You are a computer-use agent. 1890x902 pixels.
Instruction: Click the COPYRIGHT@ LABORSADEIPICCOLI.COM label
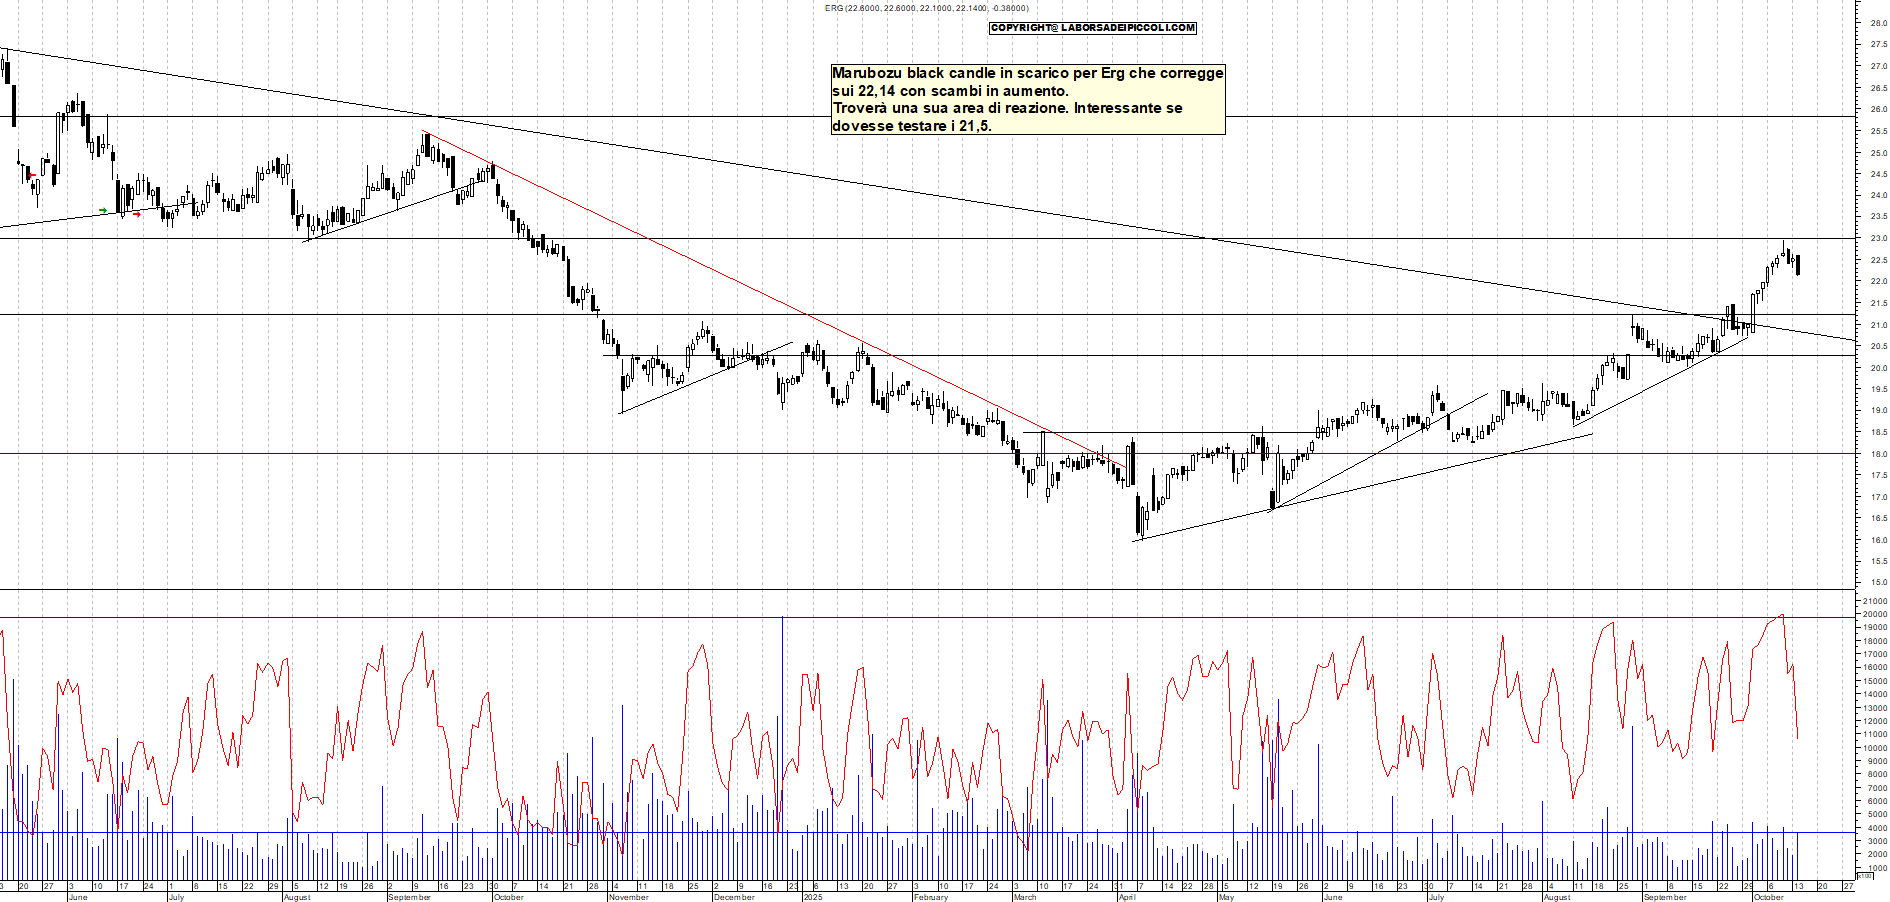[x=1093, y=28]
